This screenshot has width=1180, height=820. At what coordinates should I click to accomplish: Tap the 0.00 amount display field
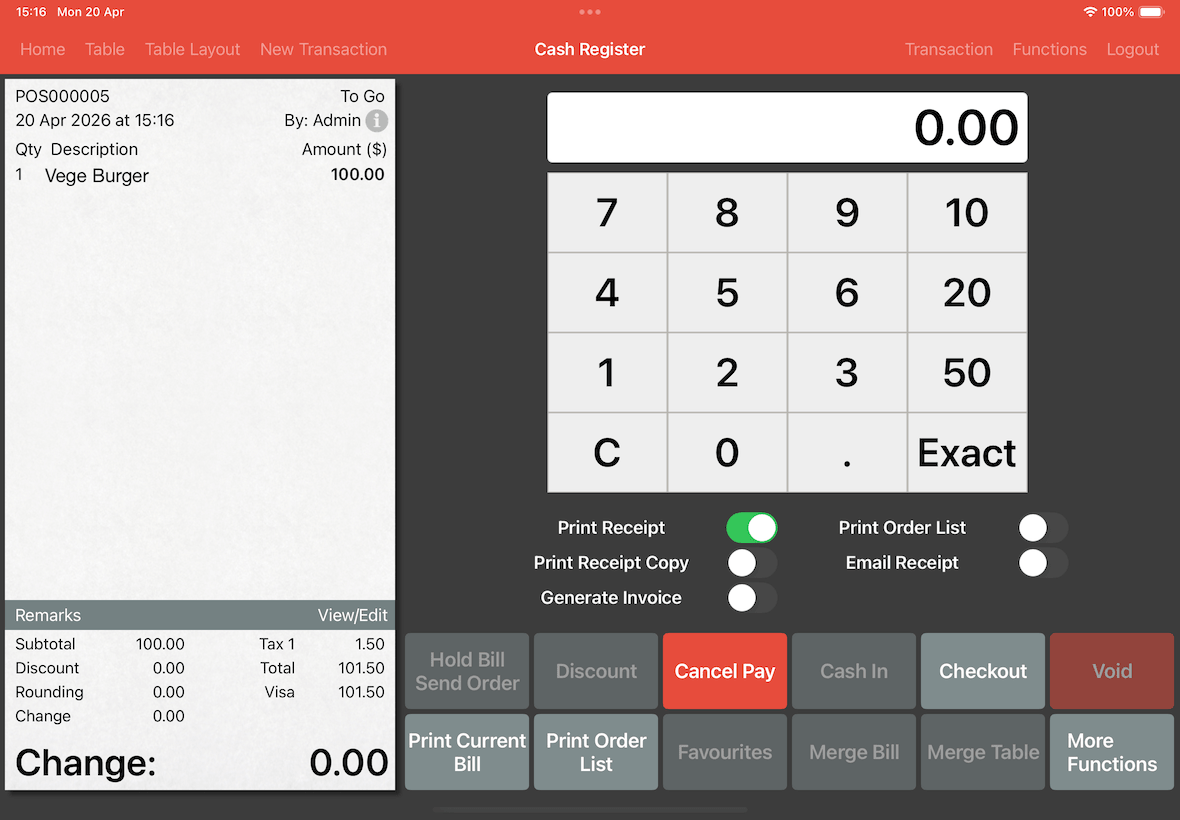click(x=787, y=127)
